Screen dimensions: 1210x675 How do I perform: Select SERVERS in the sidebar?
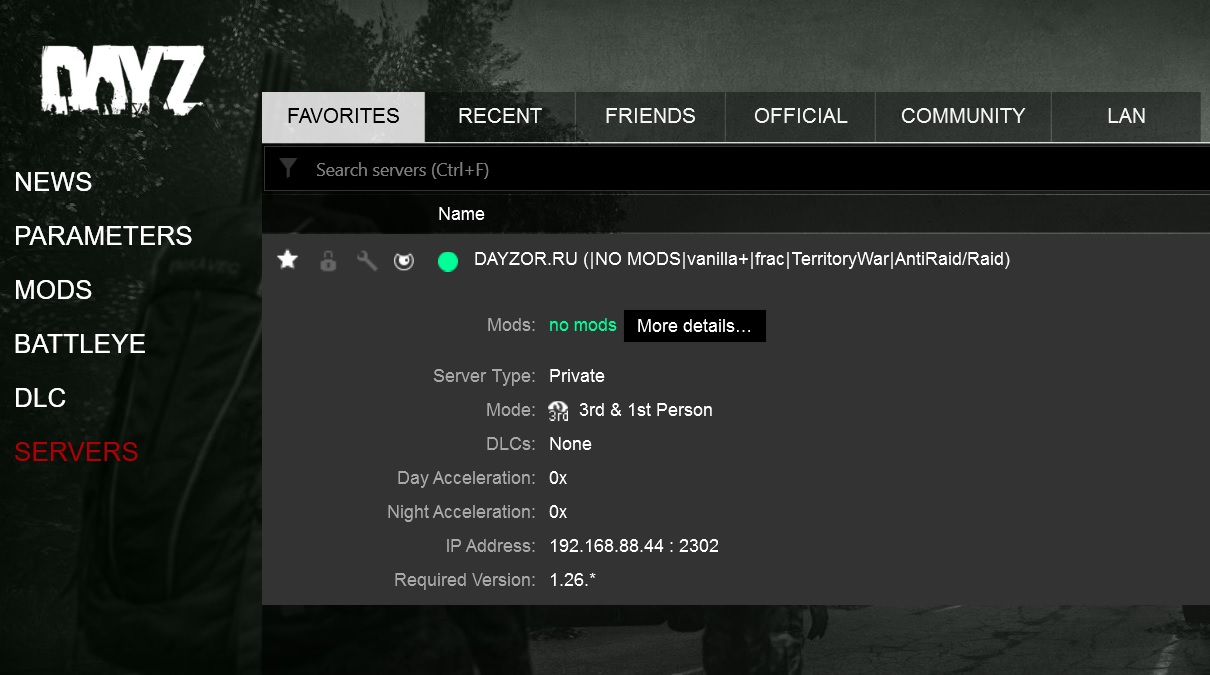76,452
